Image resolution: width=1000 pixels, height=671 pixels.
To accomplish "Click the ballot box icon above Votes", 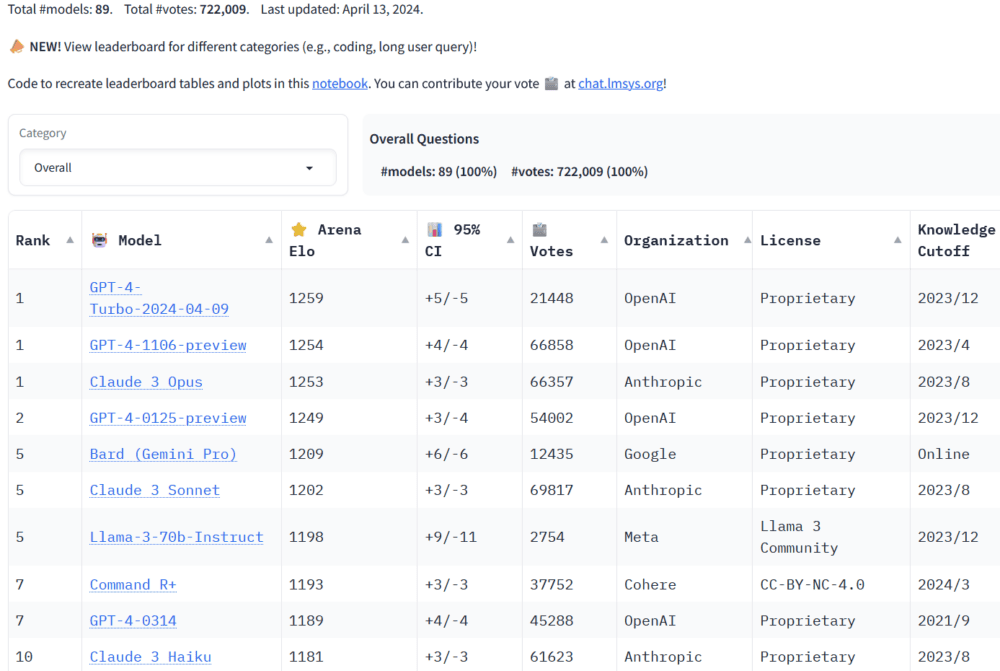I will pos(540,230).
